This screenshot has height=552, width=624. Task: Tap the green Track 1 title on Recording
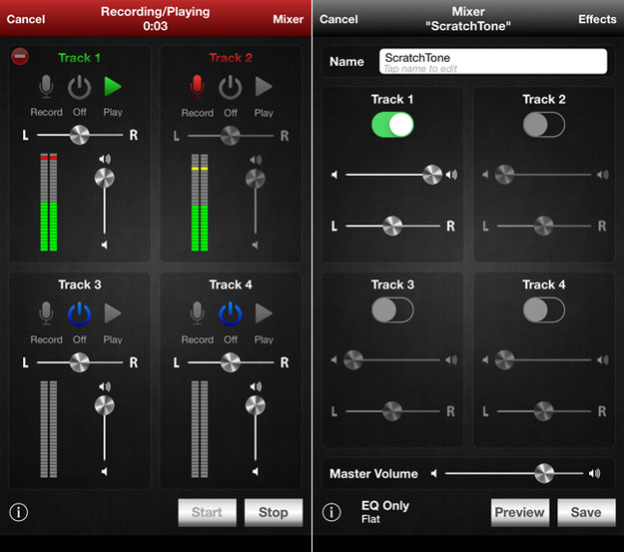pos(79,58)
